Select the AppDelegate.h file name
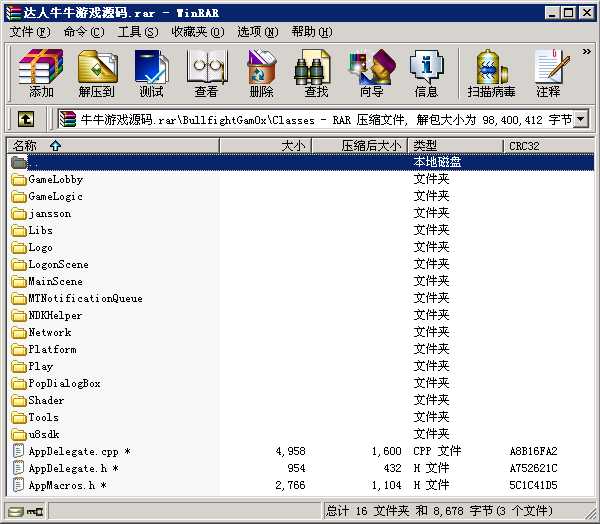600x524 pixels. pyautogui.click(x=73, y=468)
